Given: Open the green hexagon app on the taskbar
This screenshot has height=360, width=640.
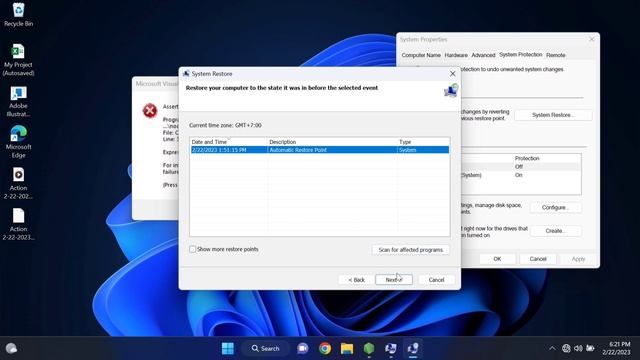Looking at the screenshot, I should click(x=369, y=348).
